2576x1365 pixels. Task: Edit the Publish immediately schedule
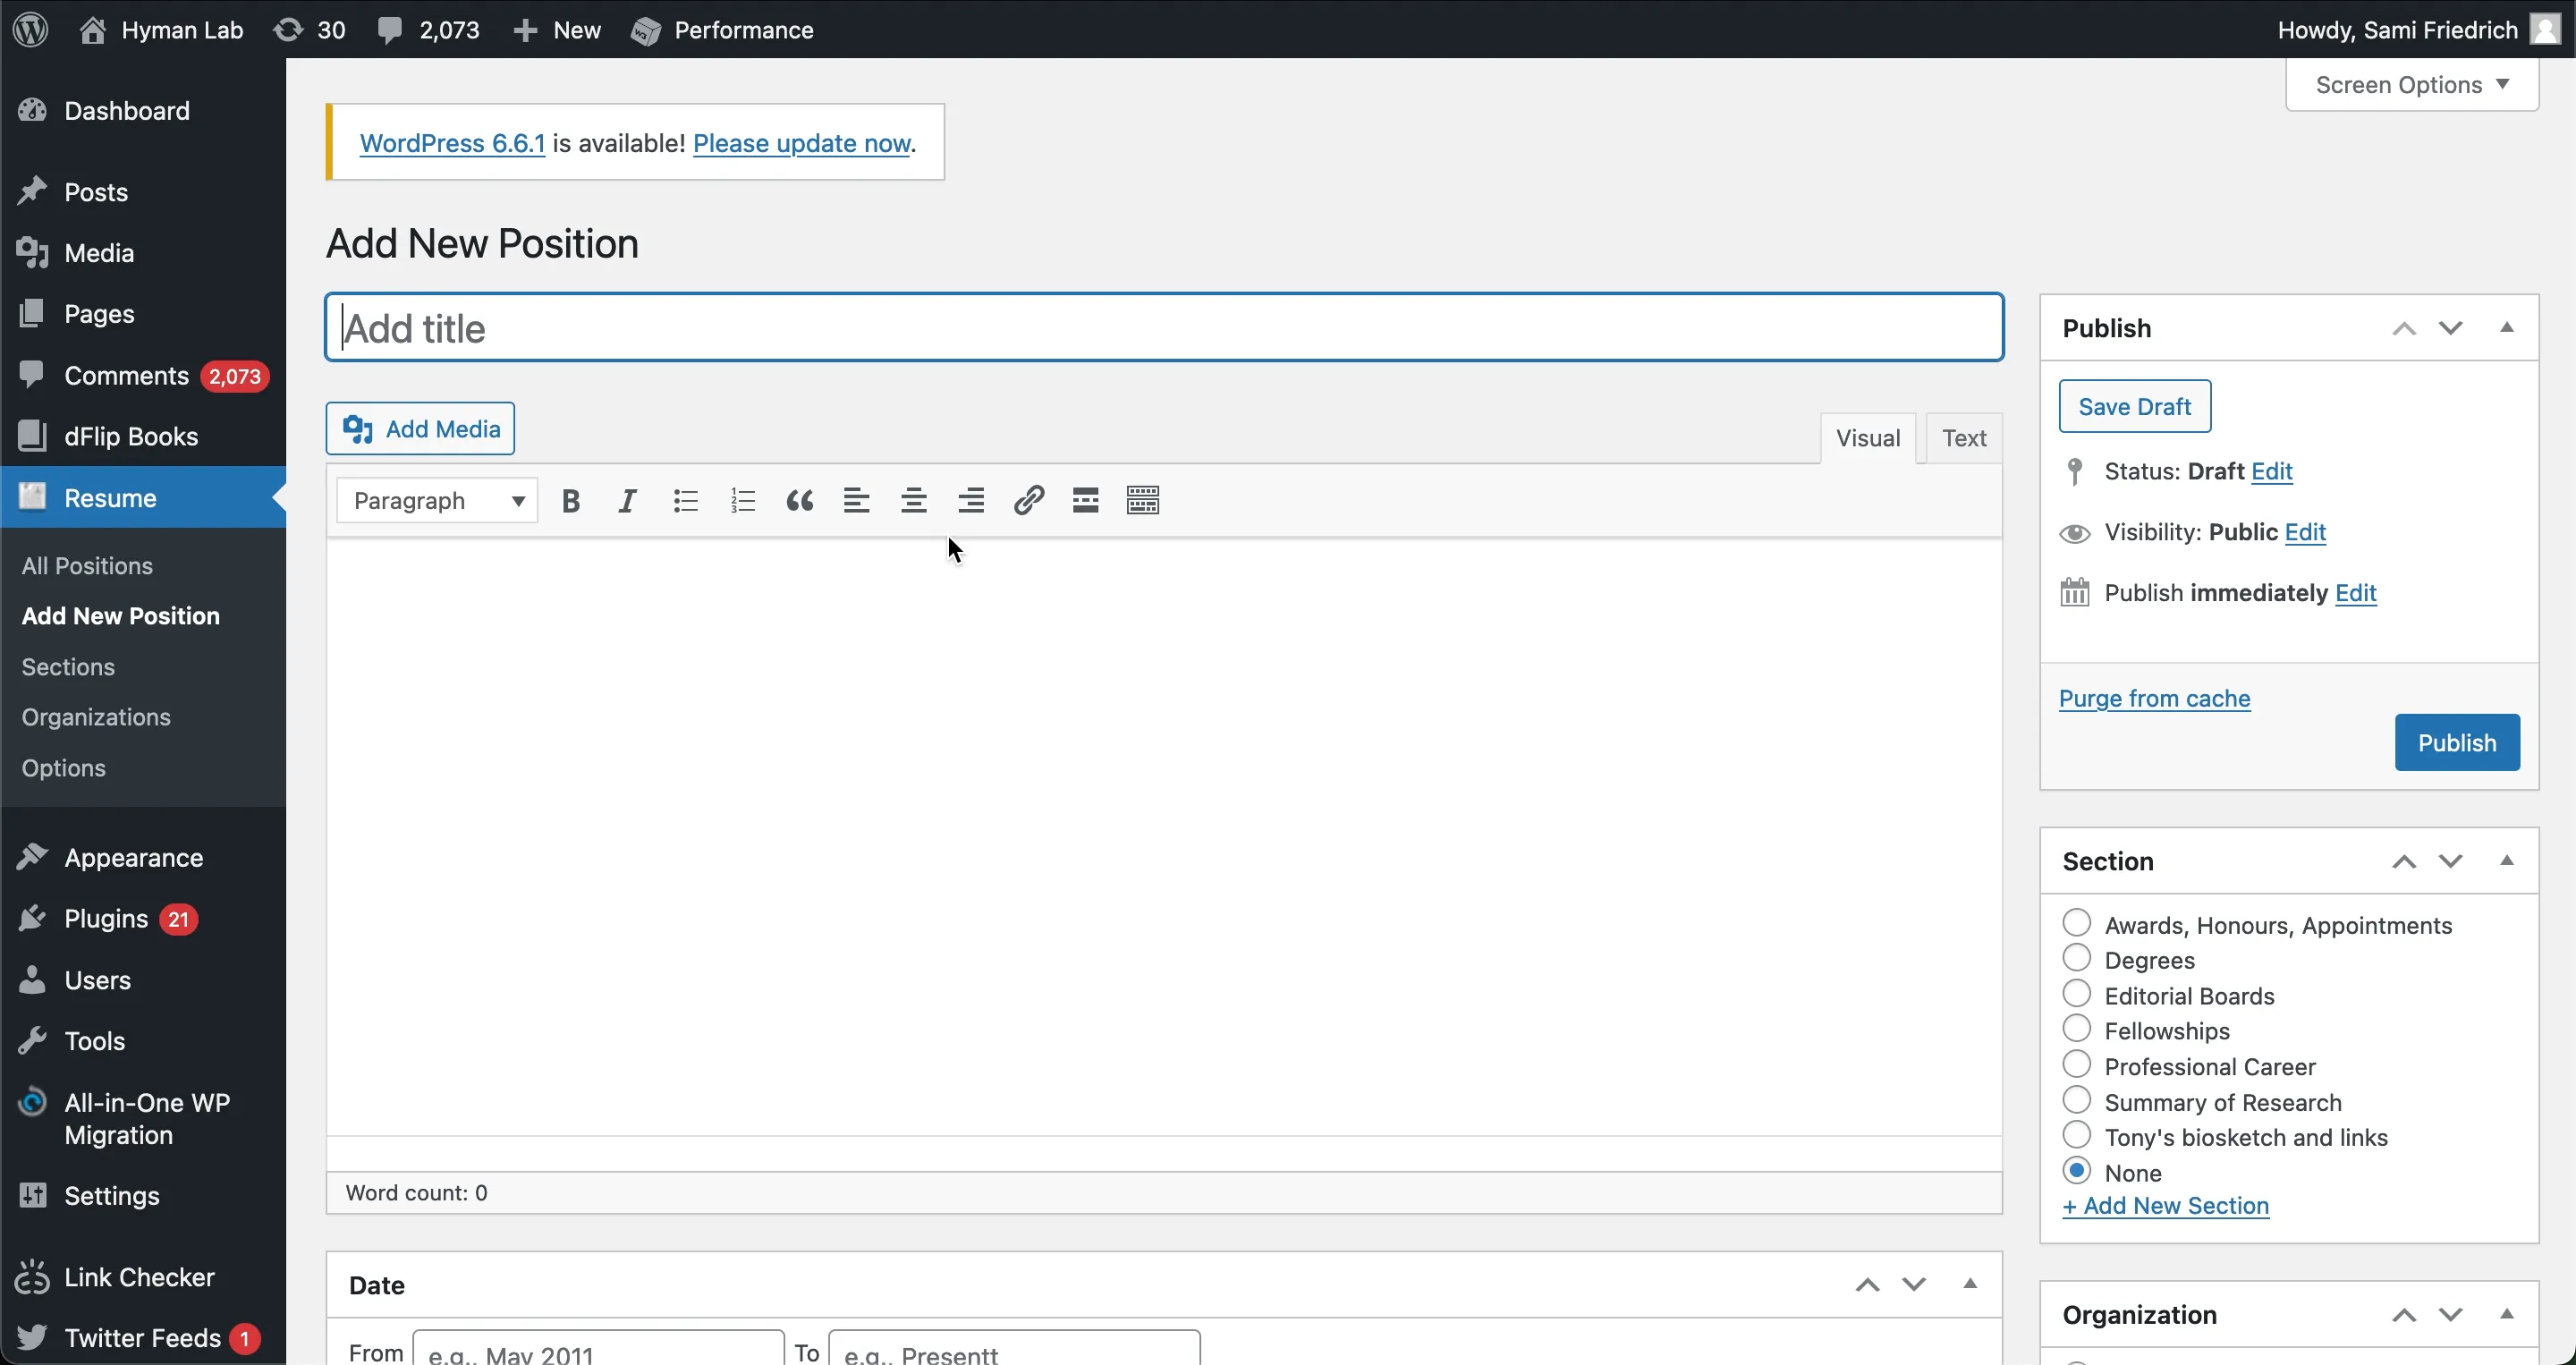click(2355, 593)
